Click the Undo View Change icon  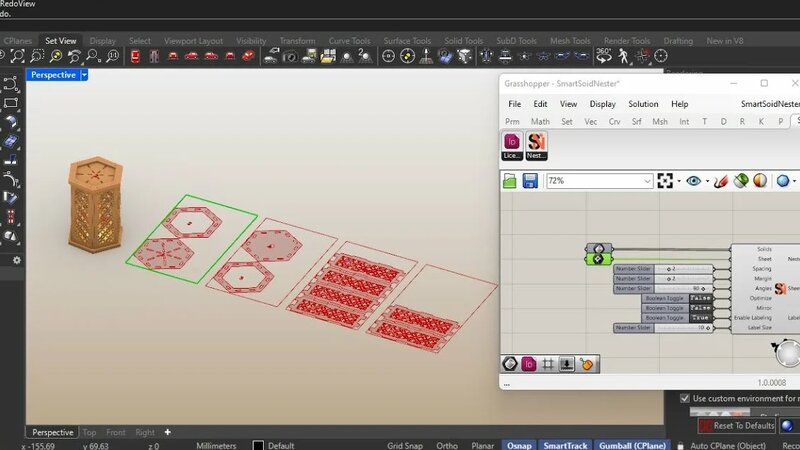coord(74,56)
